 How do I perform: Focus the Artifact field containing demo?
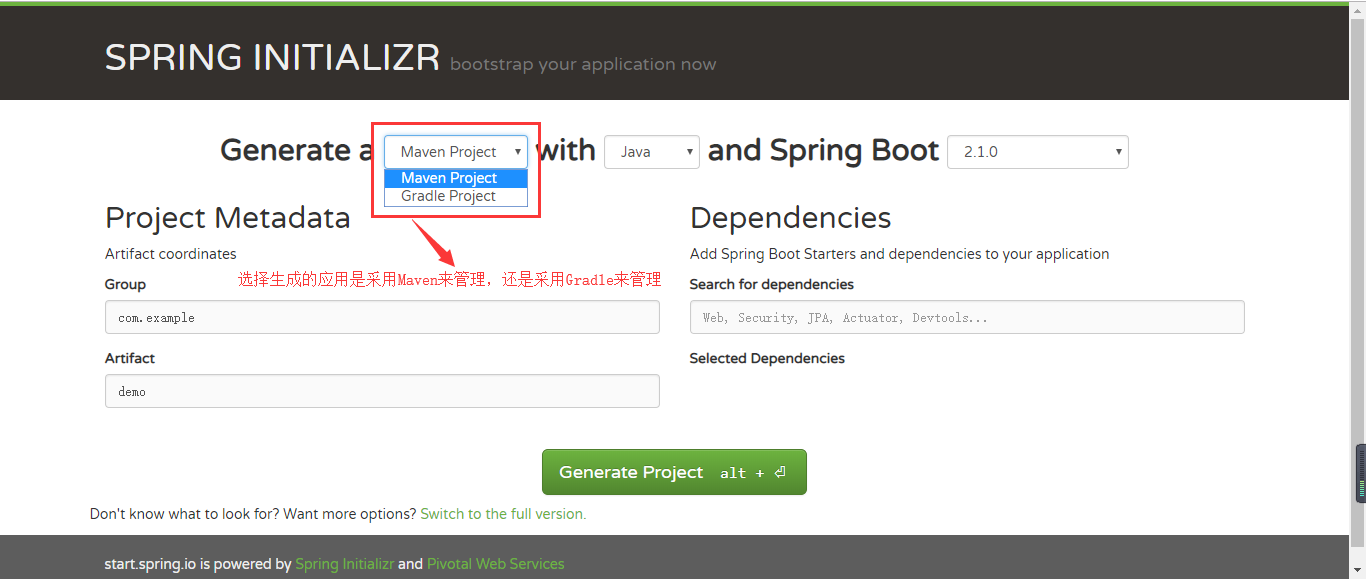pos(382,391)
